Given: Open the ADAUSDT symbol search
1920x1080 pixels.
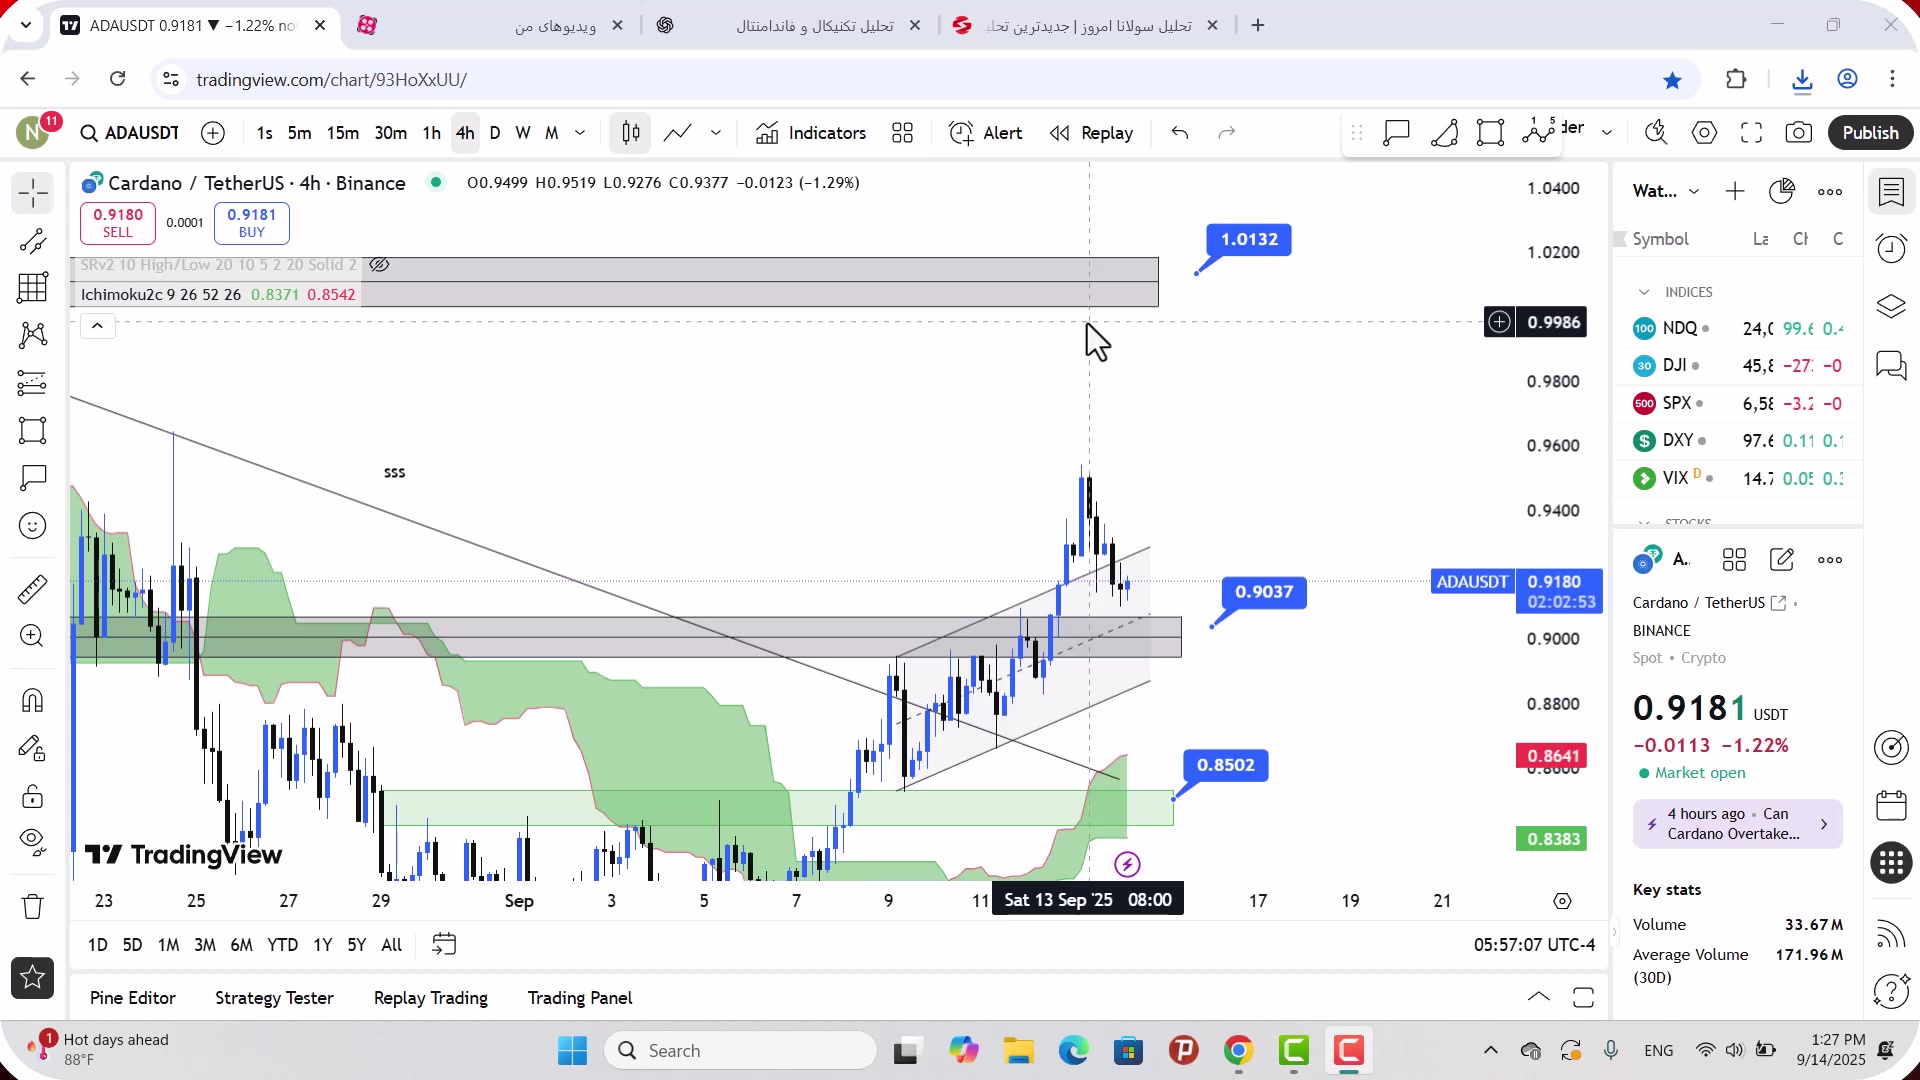Looking at the screenshot, I should (130, 133).
